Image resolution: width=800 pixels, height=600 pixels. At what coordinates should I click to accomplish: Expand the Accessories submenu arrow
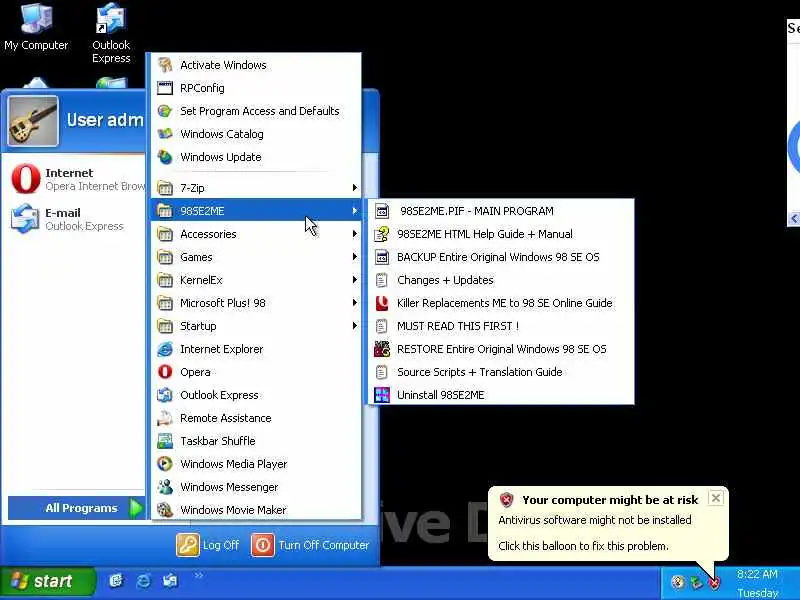[355, 234]
